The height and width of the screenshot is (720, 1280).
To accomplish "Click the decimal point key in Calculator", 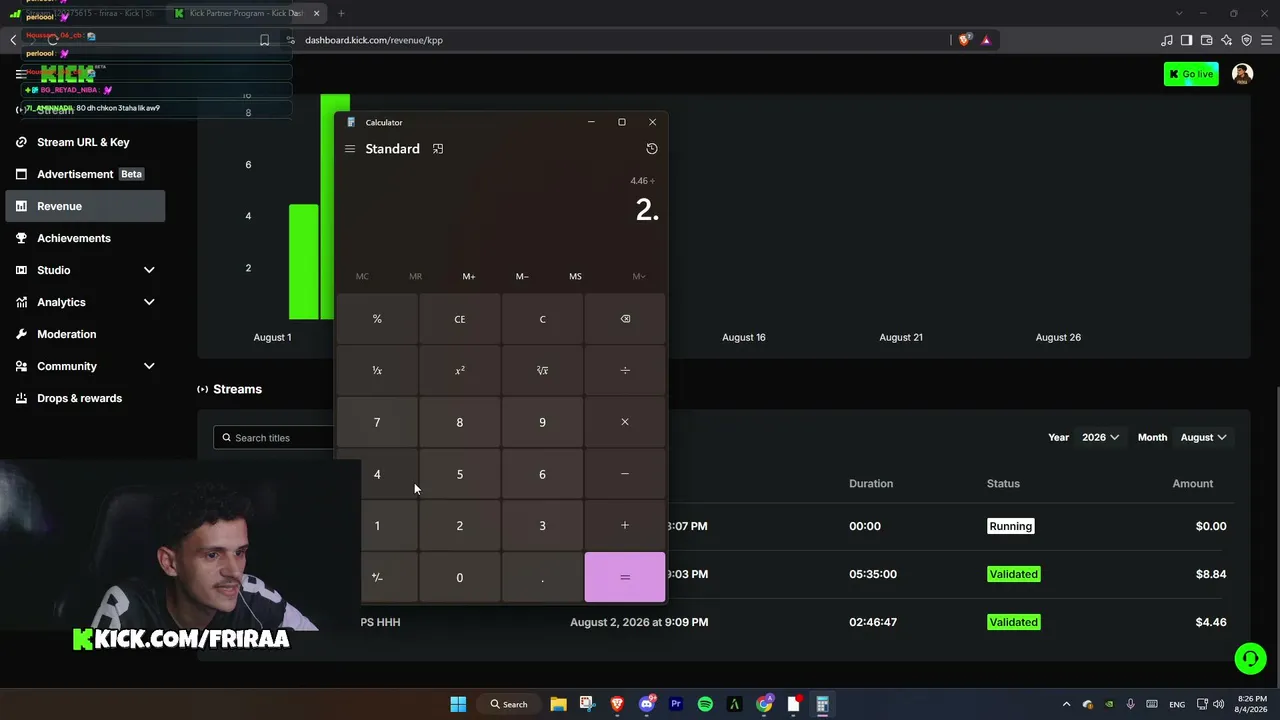I will (x=542, y=577).
